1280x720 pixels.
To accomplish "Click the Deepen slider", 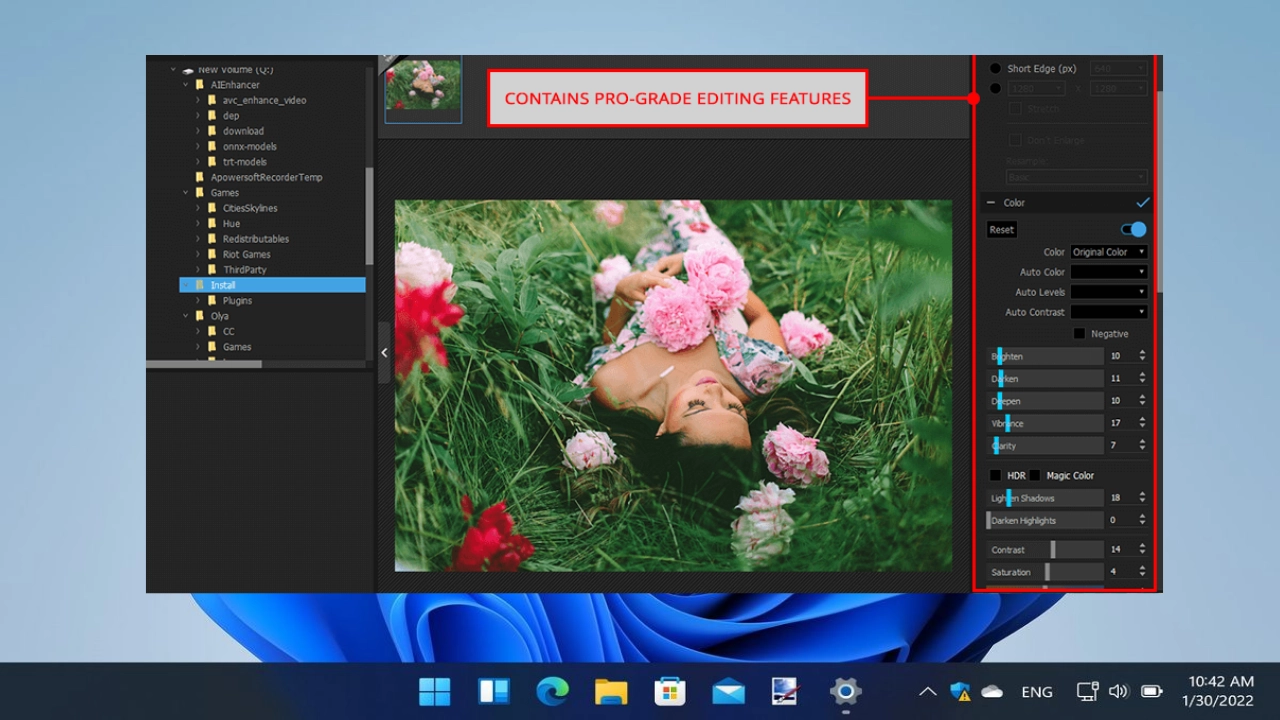I will pos(1045,401).
